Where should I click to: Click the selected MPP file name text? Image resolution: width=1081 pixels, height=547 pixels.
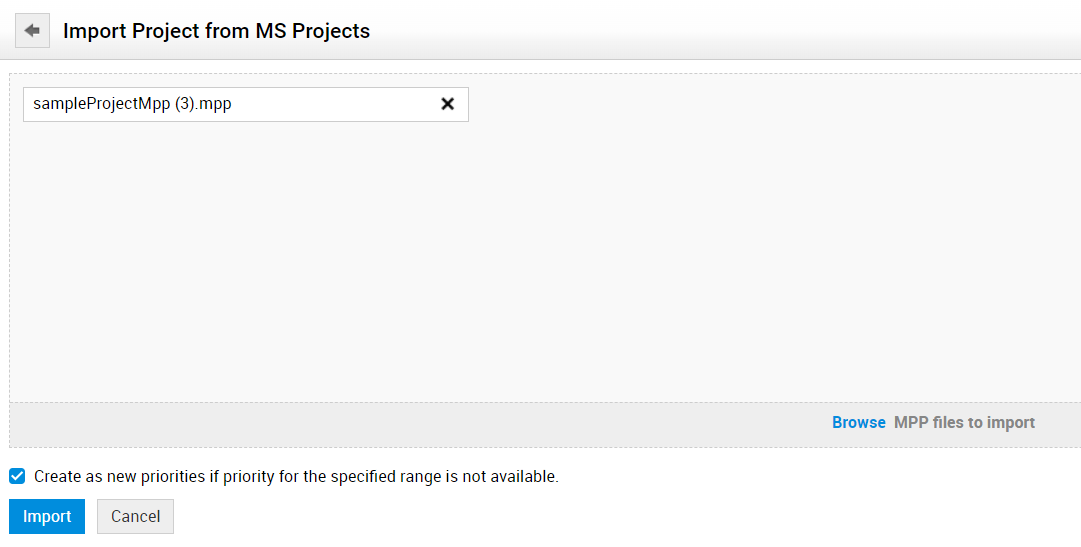point(132,103)
